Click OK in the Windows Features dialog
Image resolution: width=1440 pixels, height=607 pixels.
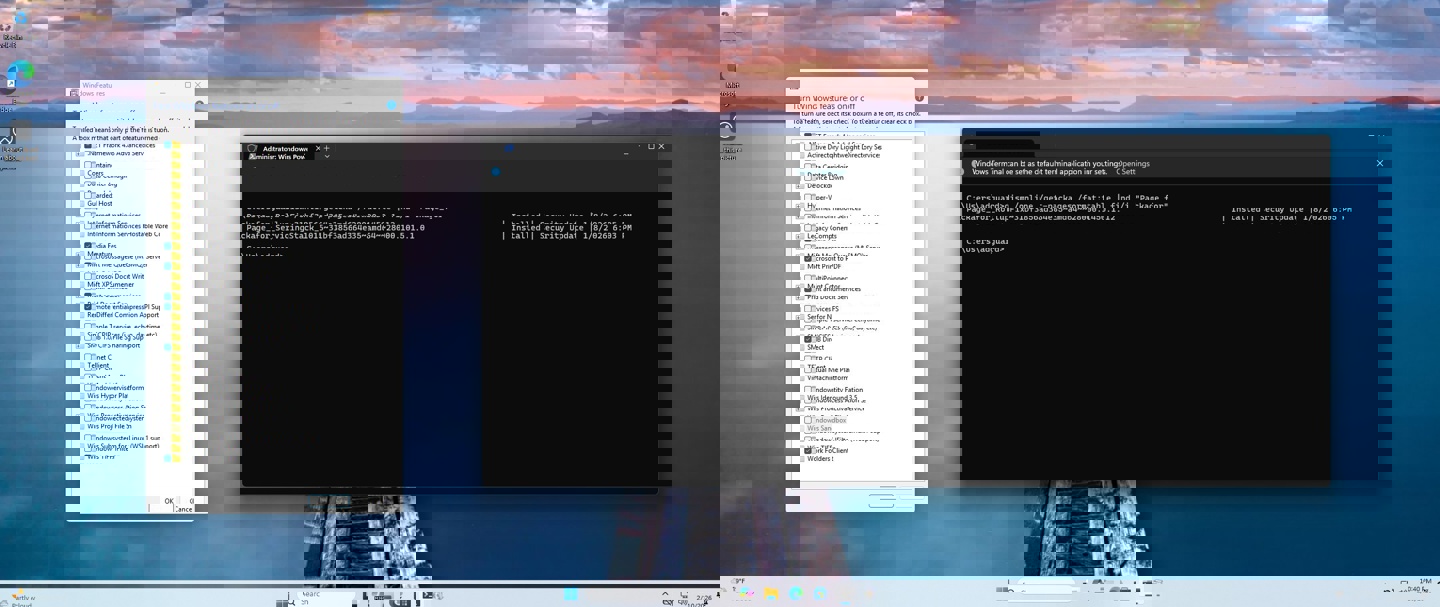(169, 501)
